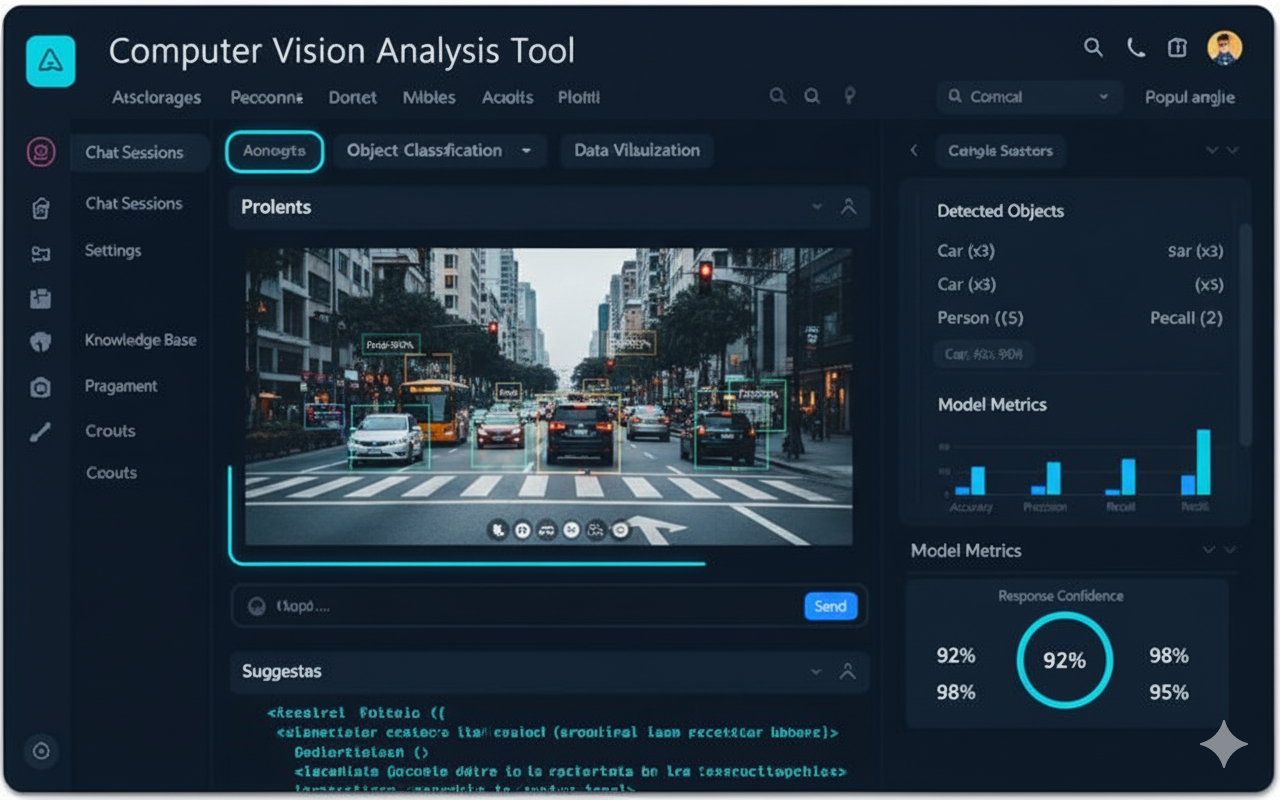The image size is (1280, 800).
Task: Click sidebar icon beside lower Chat Sessions
Action: (40, 208)
